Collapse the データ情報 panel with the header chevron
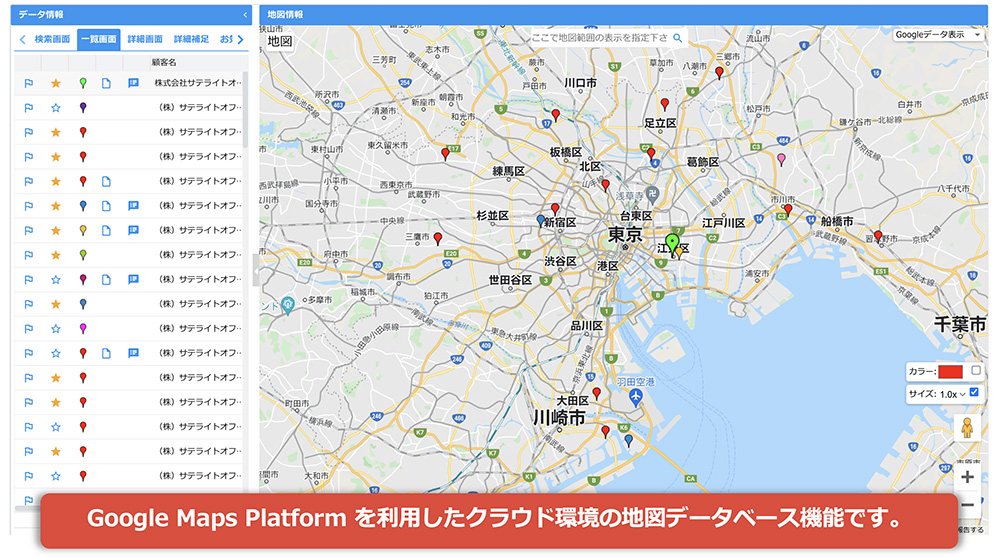 pos(246,15)
